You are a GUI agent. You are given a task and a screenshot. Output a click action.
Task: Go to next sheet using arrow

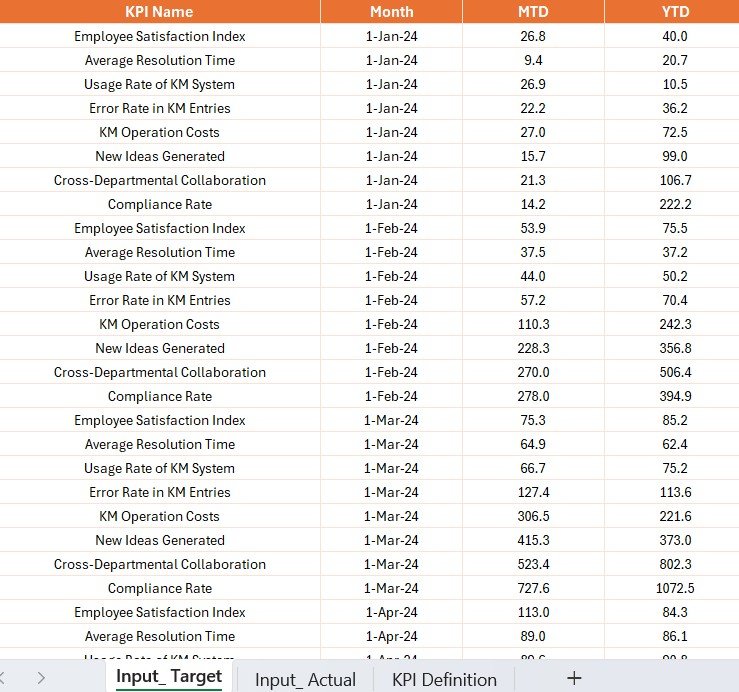(x=41, y=678)
